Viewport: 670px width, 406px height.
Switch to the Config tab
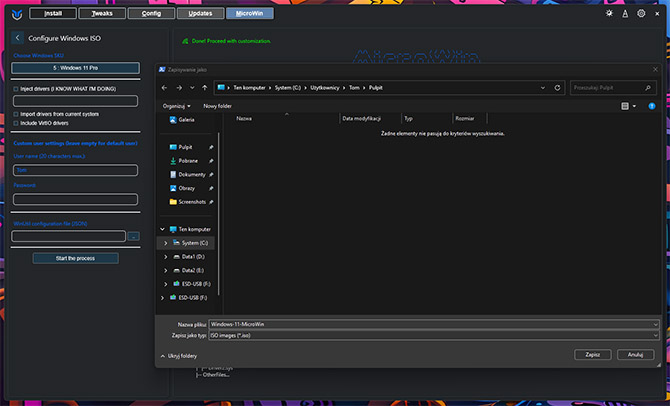pos(151,14)
